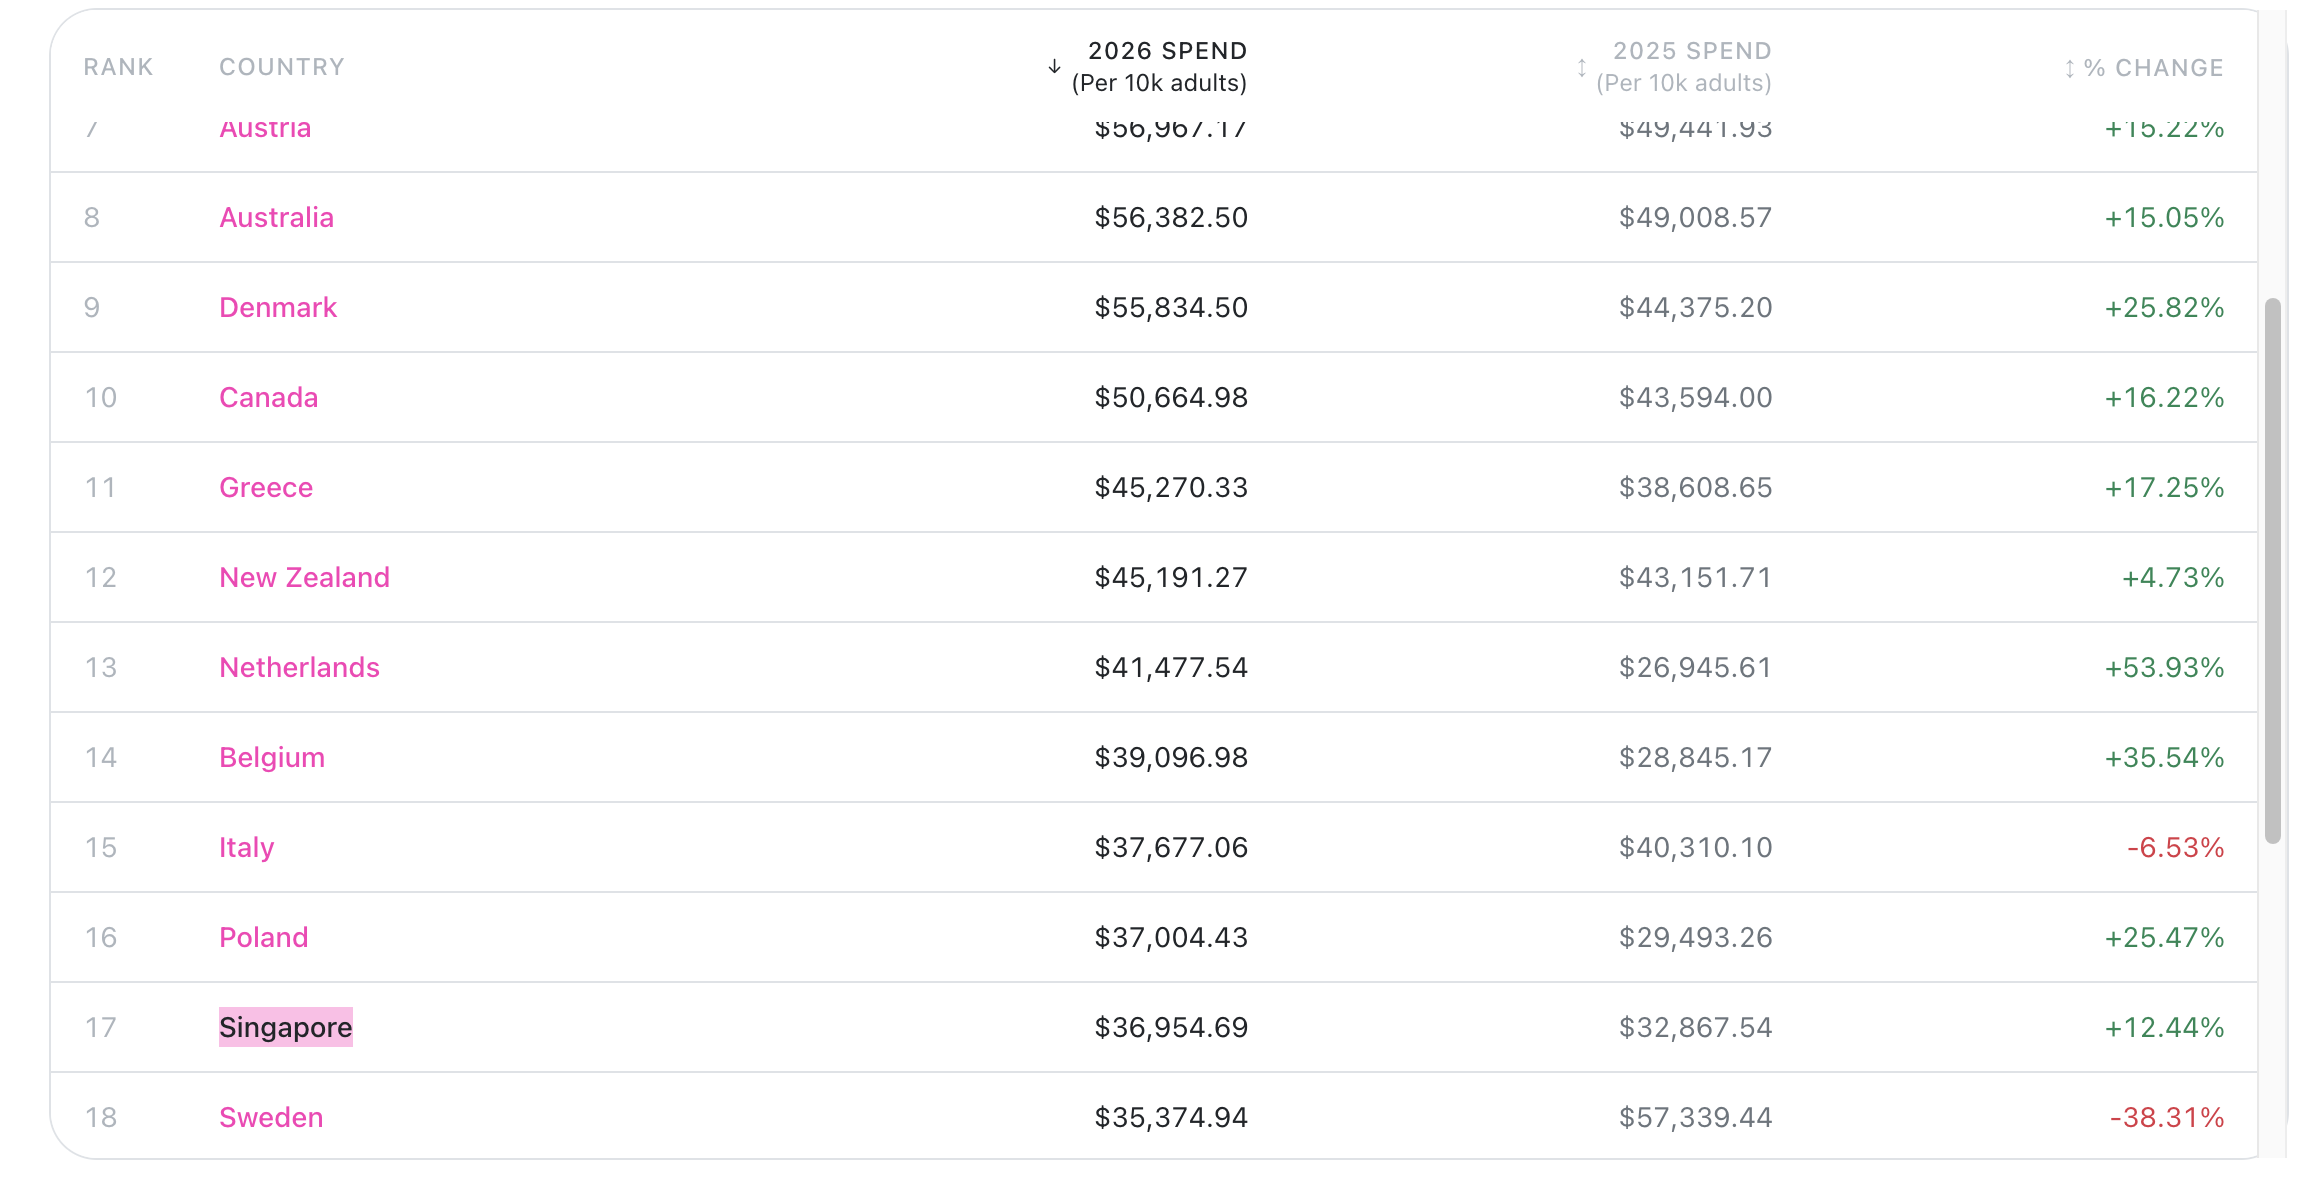Screen dimensions: 2304x1178
Task: Click the COUNTRY column header
Action: click(x=282, y=67)
